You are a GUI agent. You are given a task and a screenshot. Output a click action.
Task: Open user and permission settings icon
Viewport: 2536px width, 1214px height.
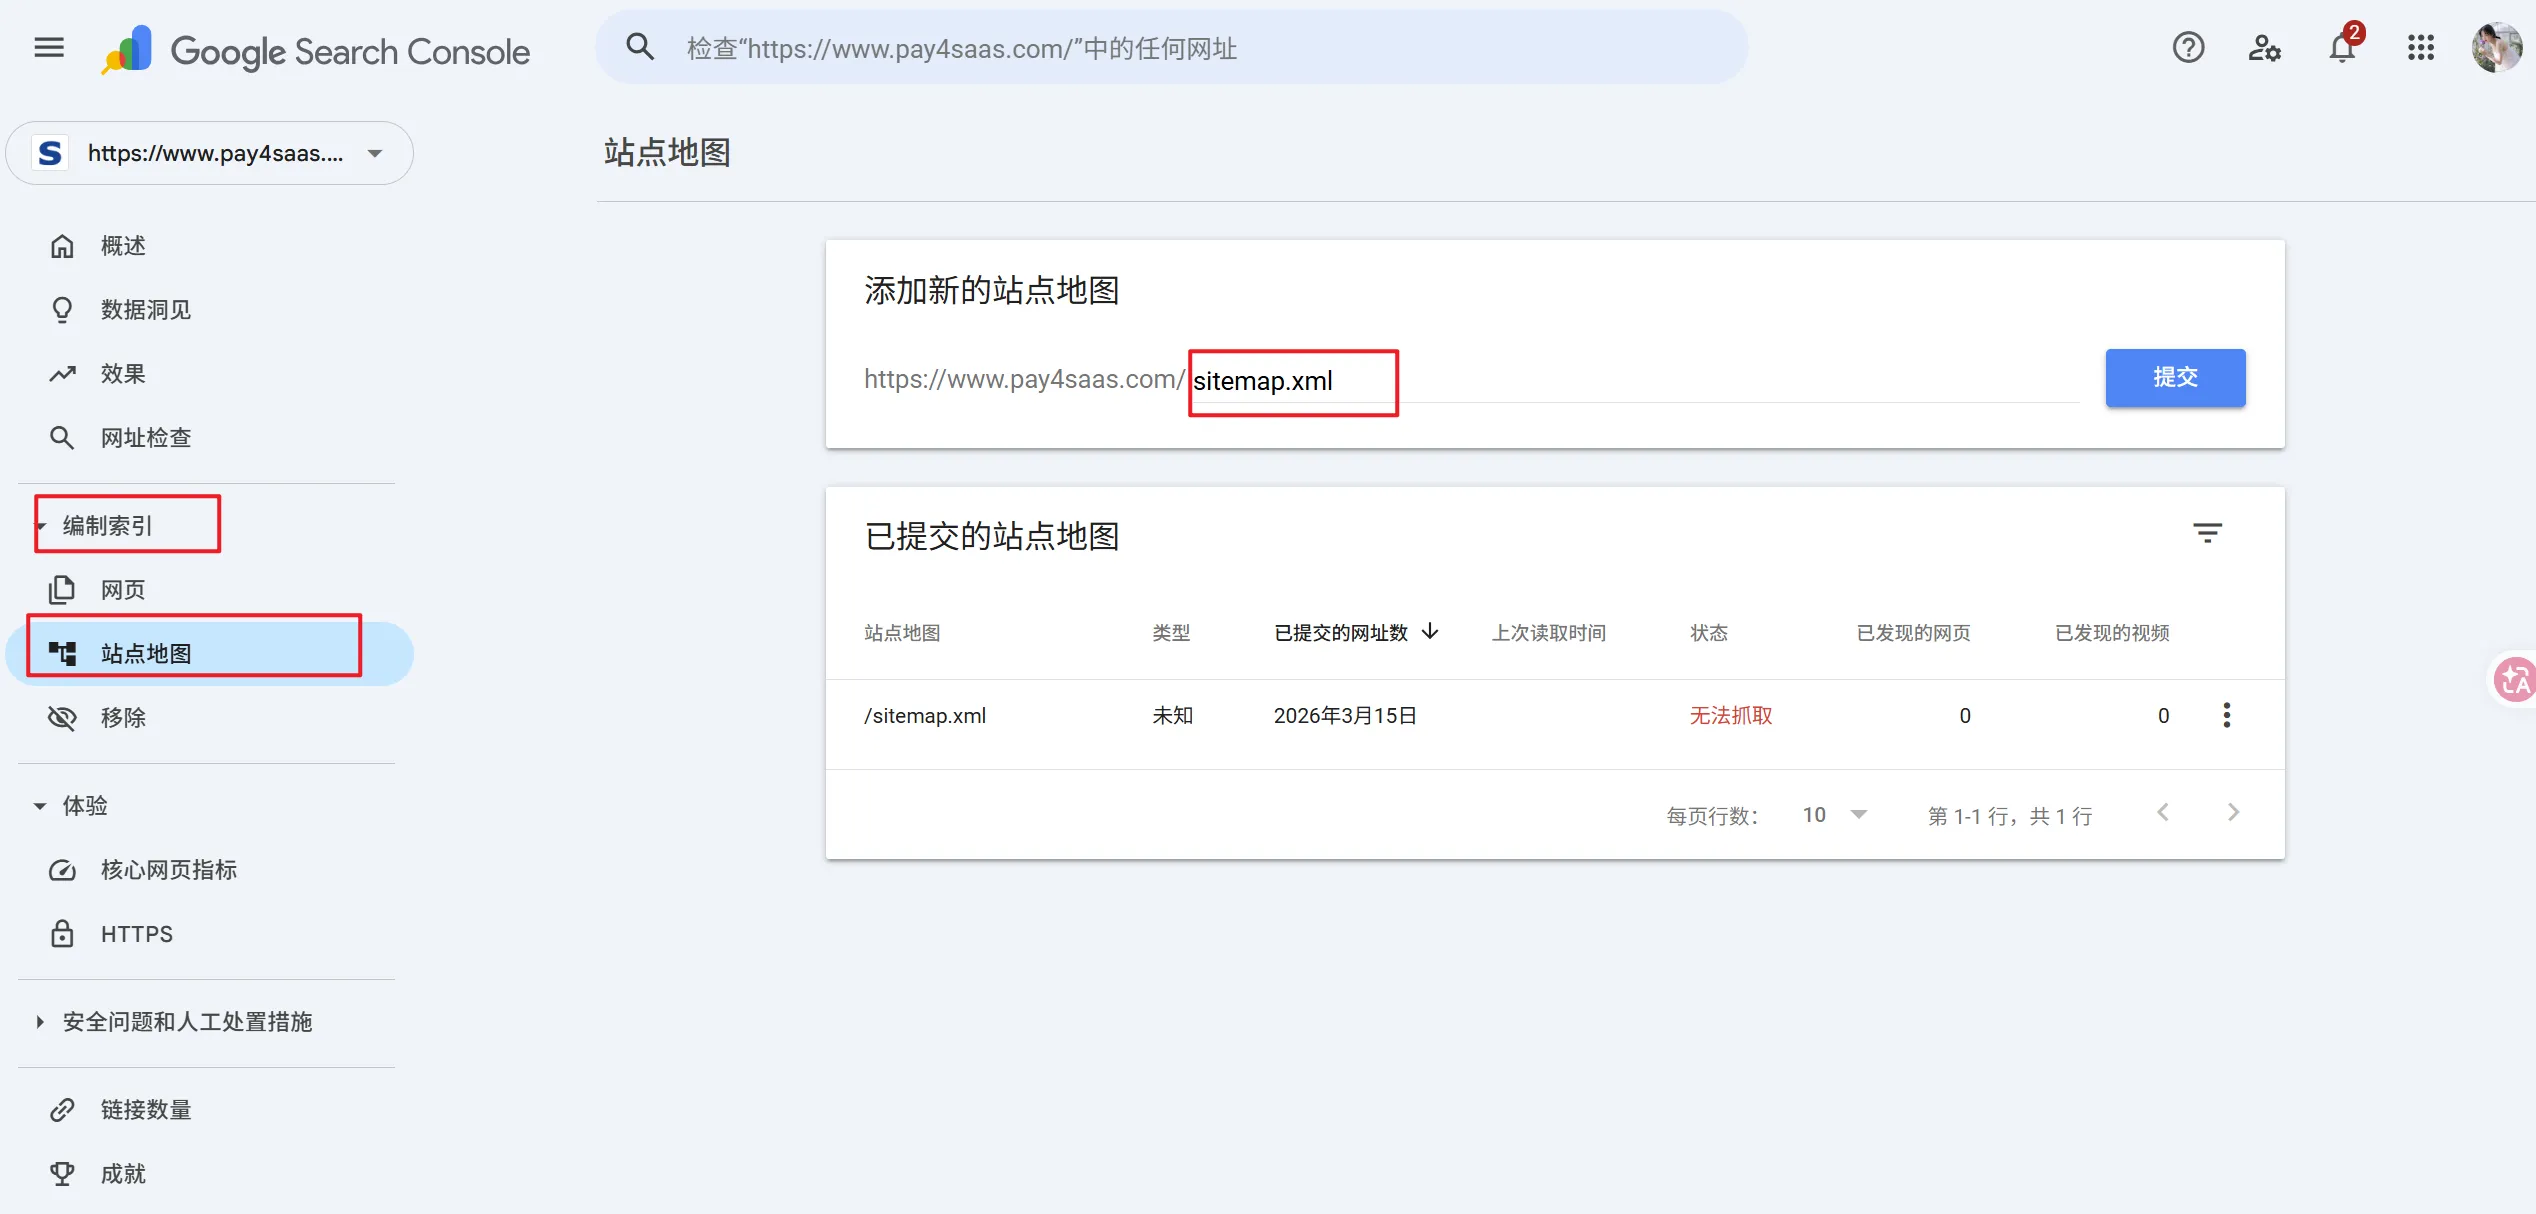click(2264, 48)
